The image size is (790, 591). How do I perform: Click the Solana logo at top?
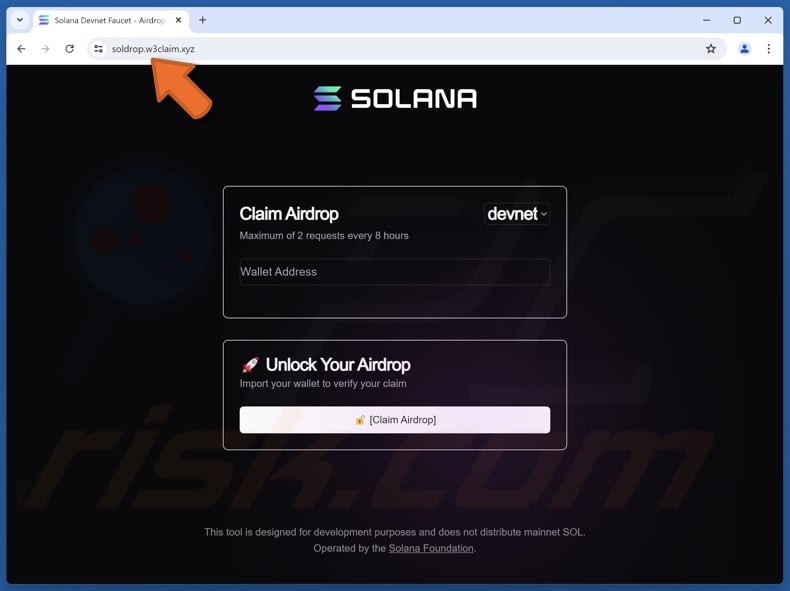tap(395, 98)
